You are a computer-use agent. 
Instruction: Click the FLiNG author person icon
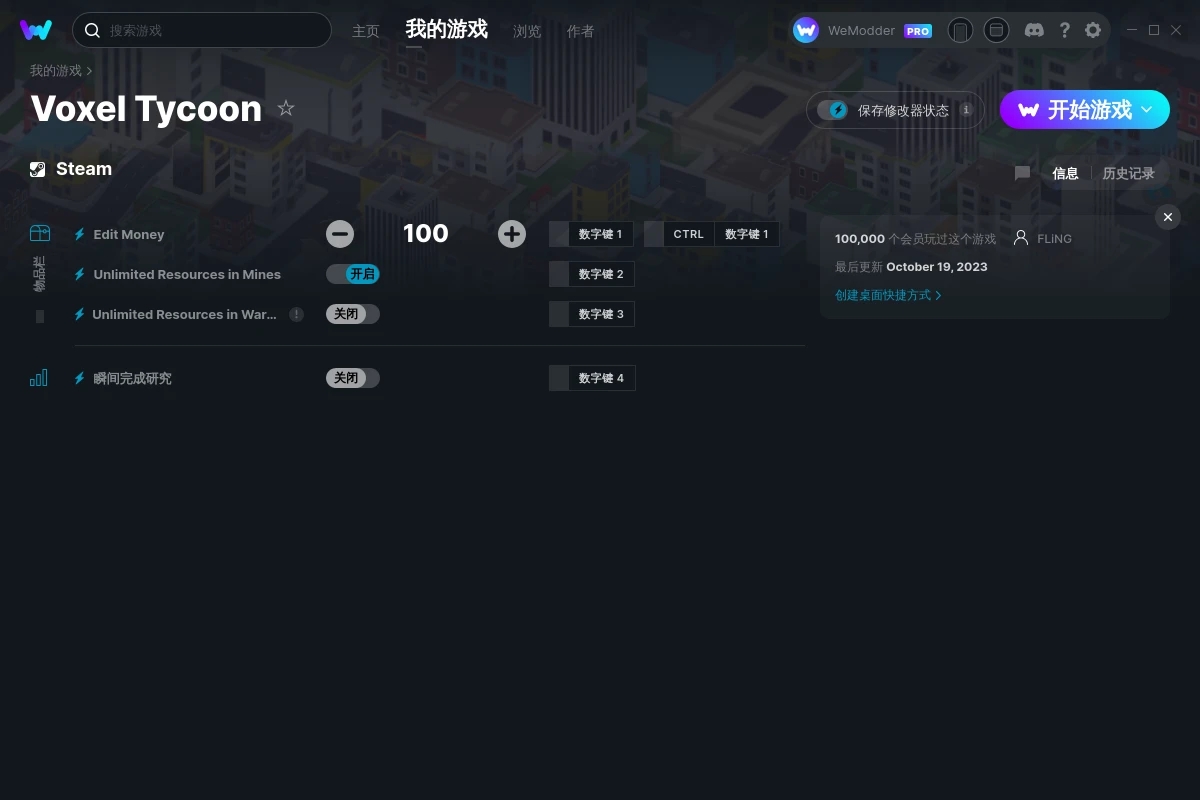coord(1021,238)
